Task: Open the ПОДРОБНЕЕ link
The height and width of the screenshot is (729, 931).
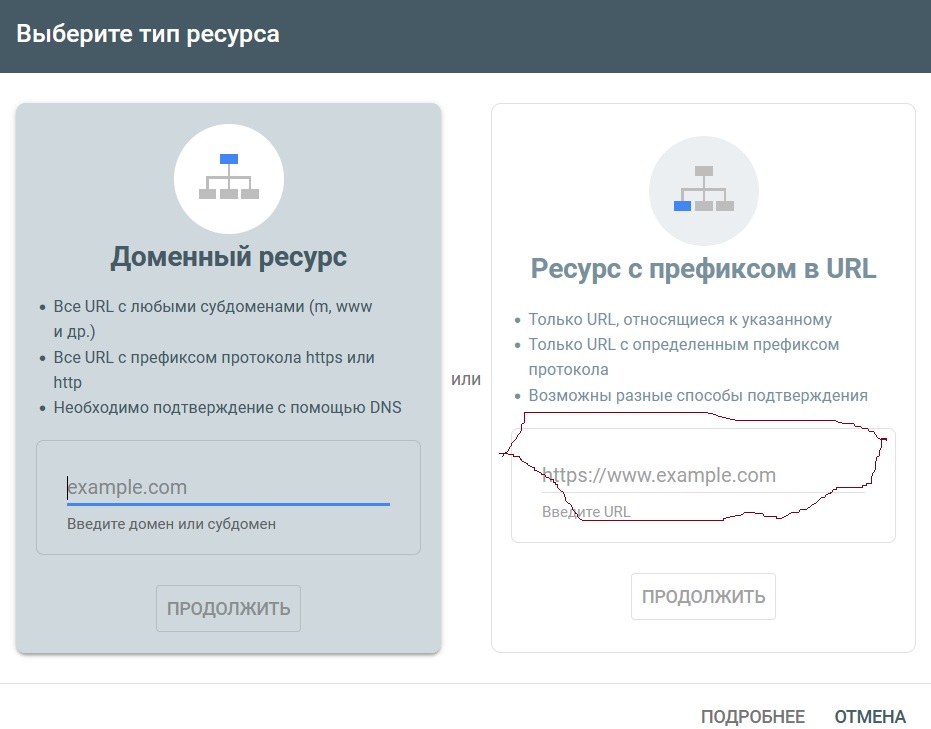Action: pyautogui.click(x=752, y=717)
